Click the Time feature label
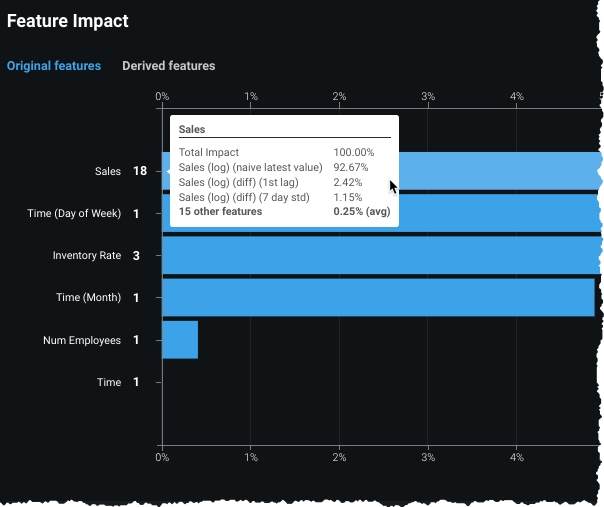 point(108,381)
